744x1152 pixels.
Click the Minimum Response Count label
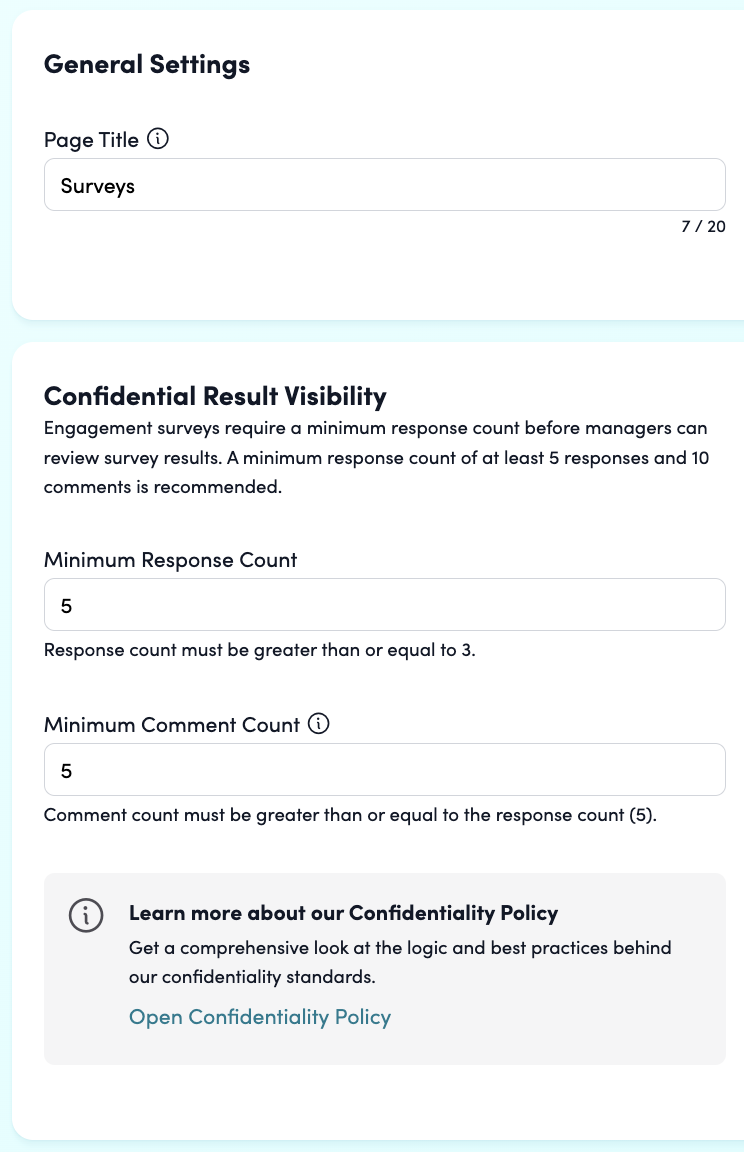(170, 560)
